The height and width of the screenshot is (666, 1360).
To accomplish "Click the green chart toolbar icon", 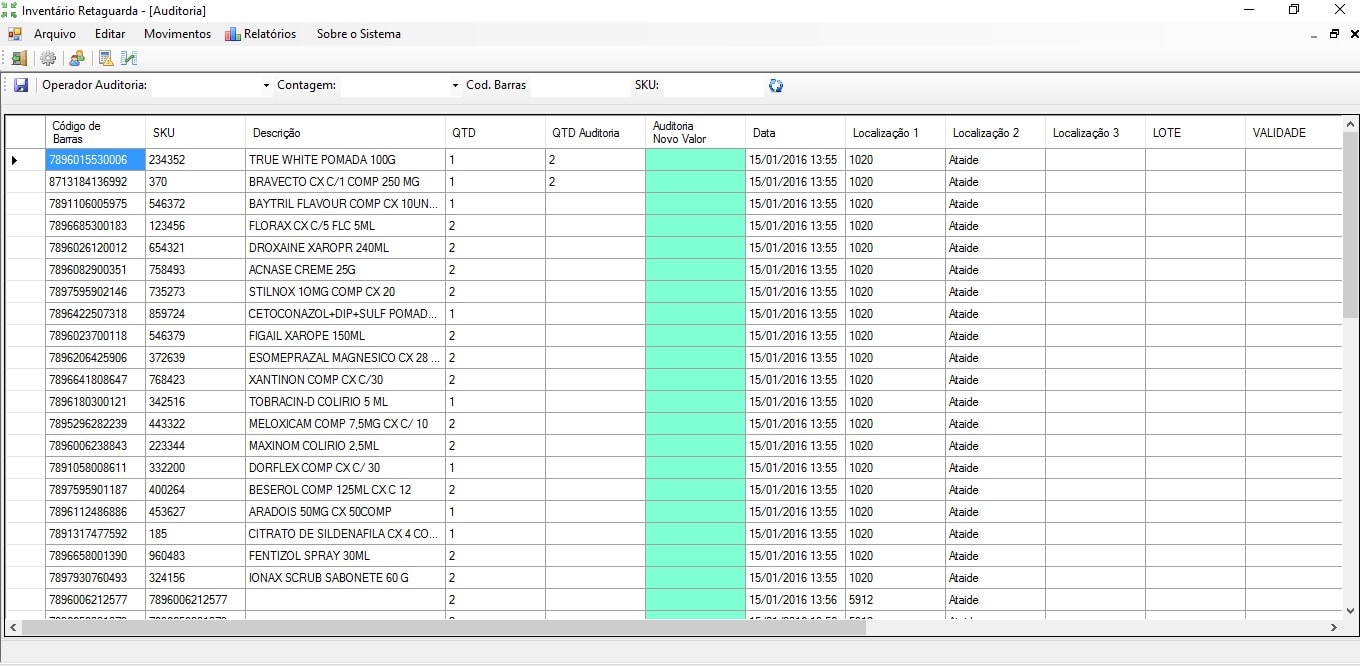I will (x=129, y=59).
